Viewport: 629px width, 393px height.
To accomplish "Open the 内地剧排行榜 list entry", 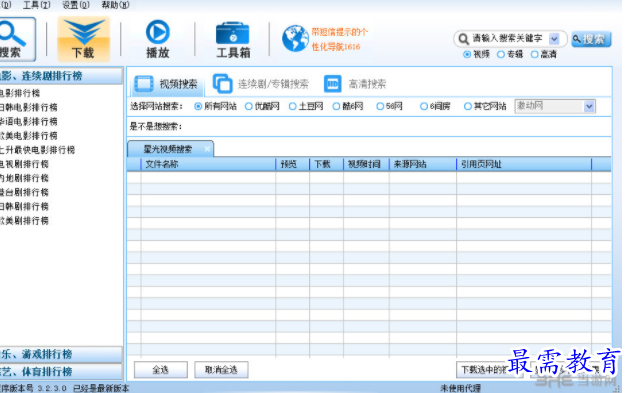I will (24, 178).
